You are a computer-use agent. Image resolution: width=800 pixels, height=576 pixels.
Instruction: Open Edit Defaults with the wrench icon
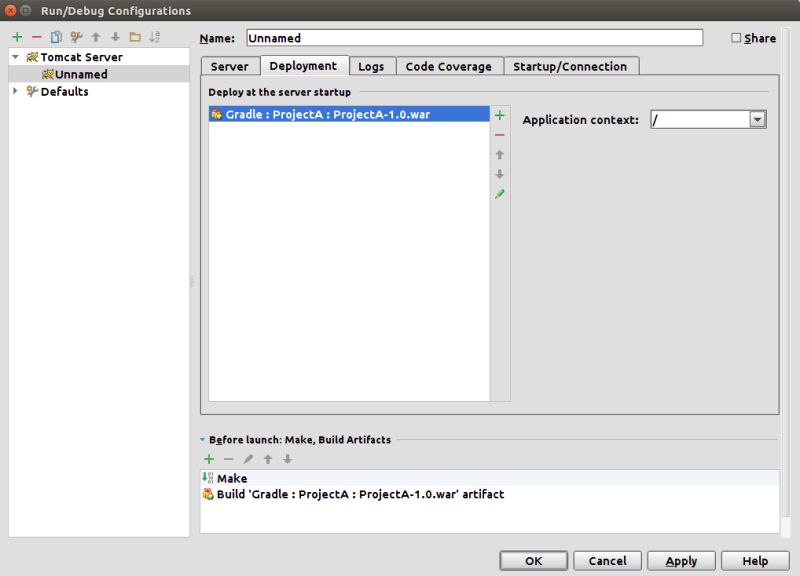click(76, 35)
